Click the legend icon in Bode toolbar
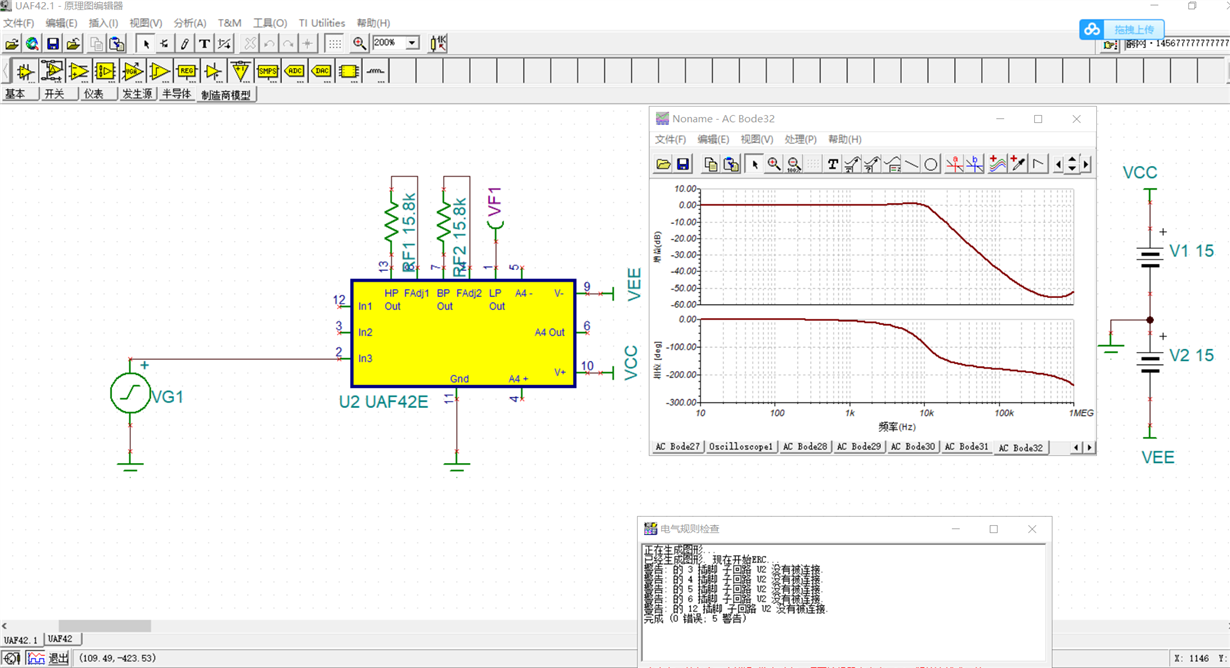Screen dimensions: 1230x668 pyautogui.click(x=892, y=164)
